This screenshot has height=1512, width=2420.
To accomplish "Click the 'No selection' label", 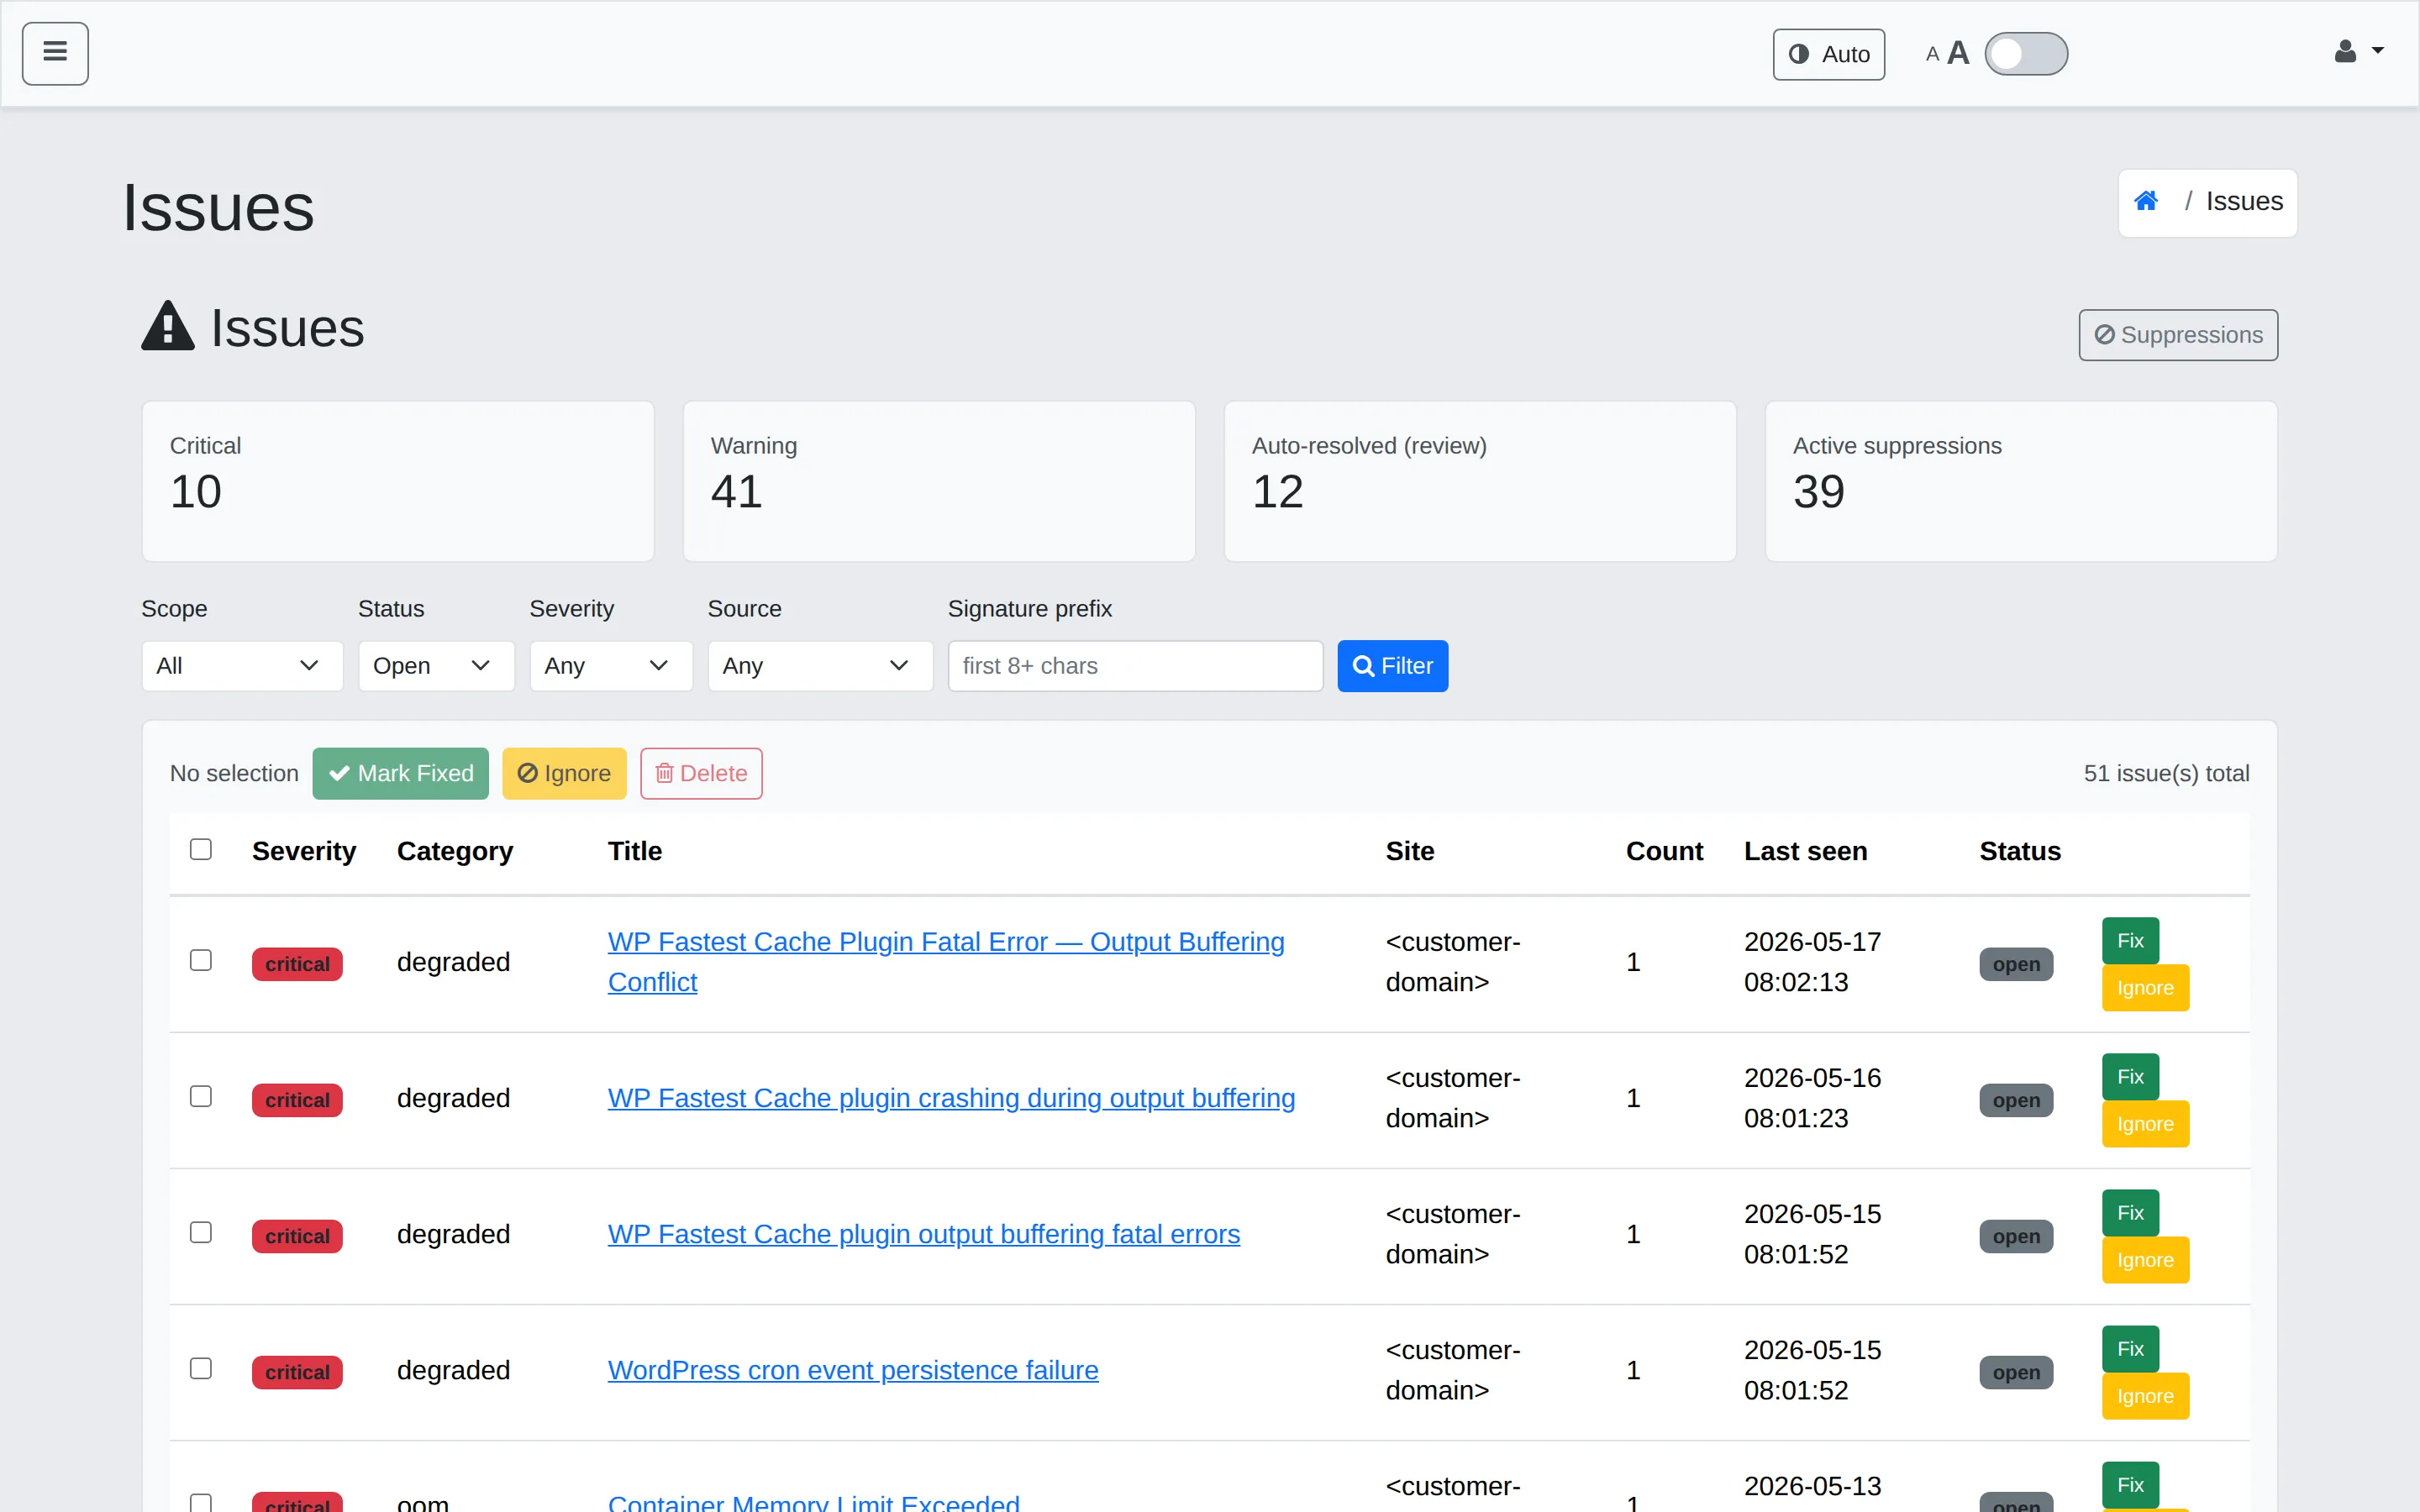I will 234,773.
